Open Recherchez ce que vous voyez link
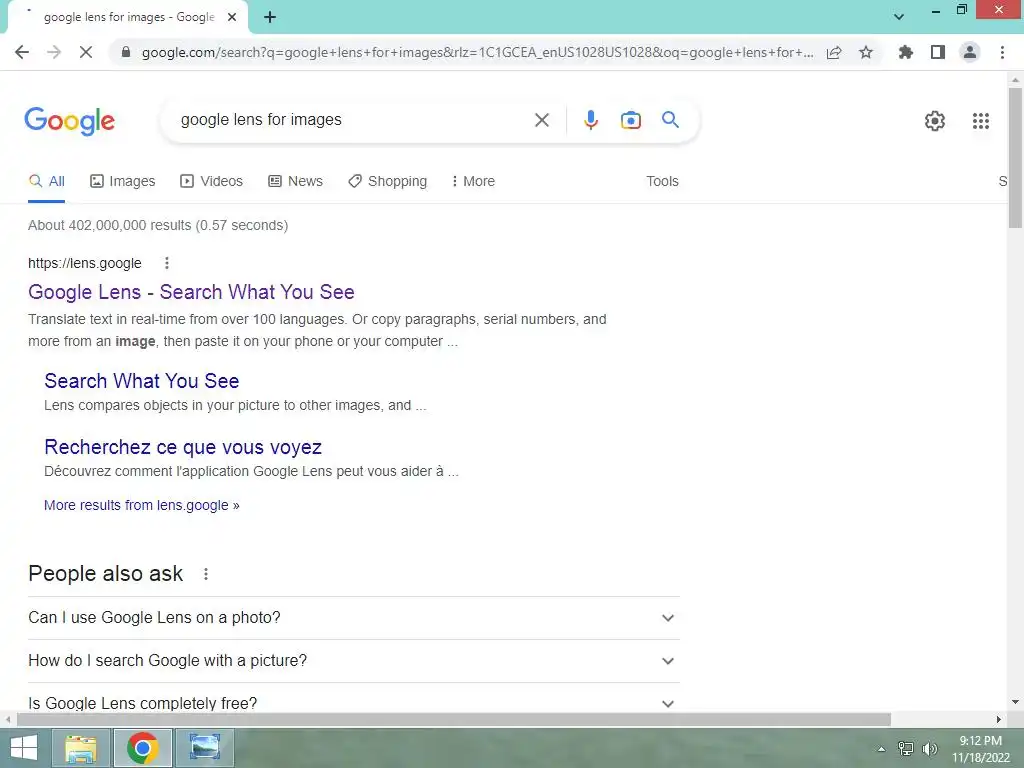This screenshot has width=1024, height=768. (x=183, y=447)
